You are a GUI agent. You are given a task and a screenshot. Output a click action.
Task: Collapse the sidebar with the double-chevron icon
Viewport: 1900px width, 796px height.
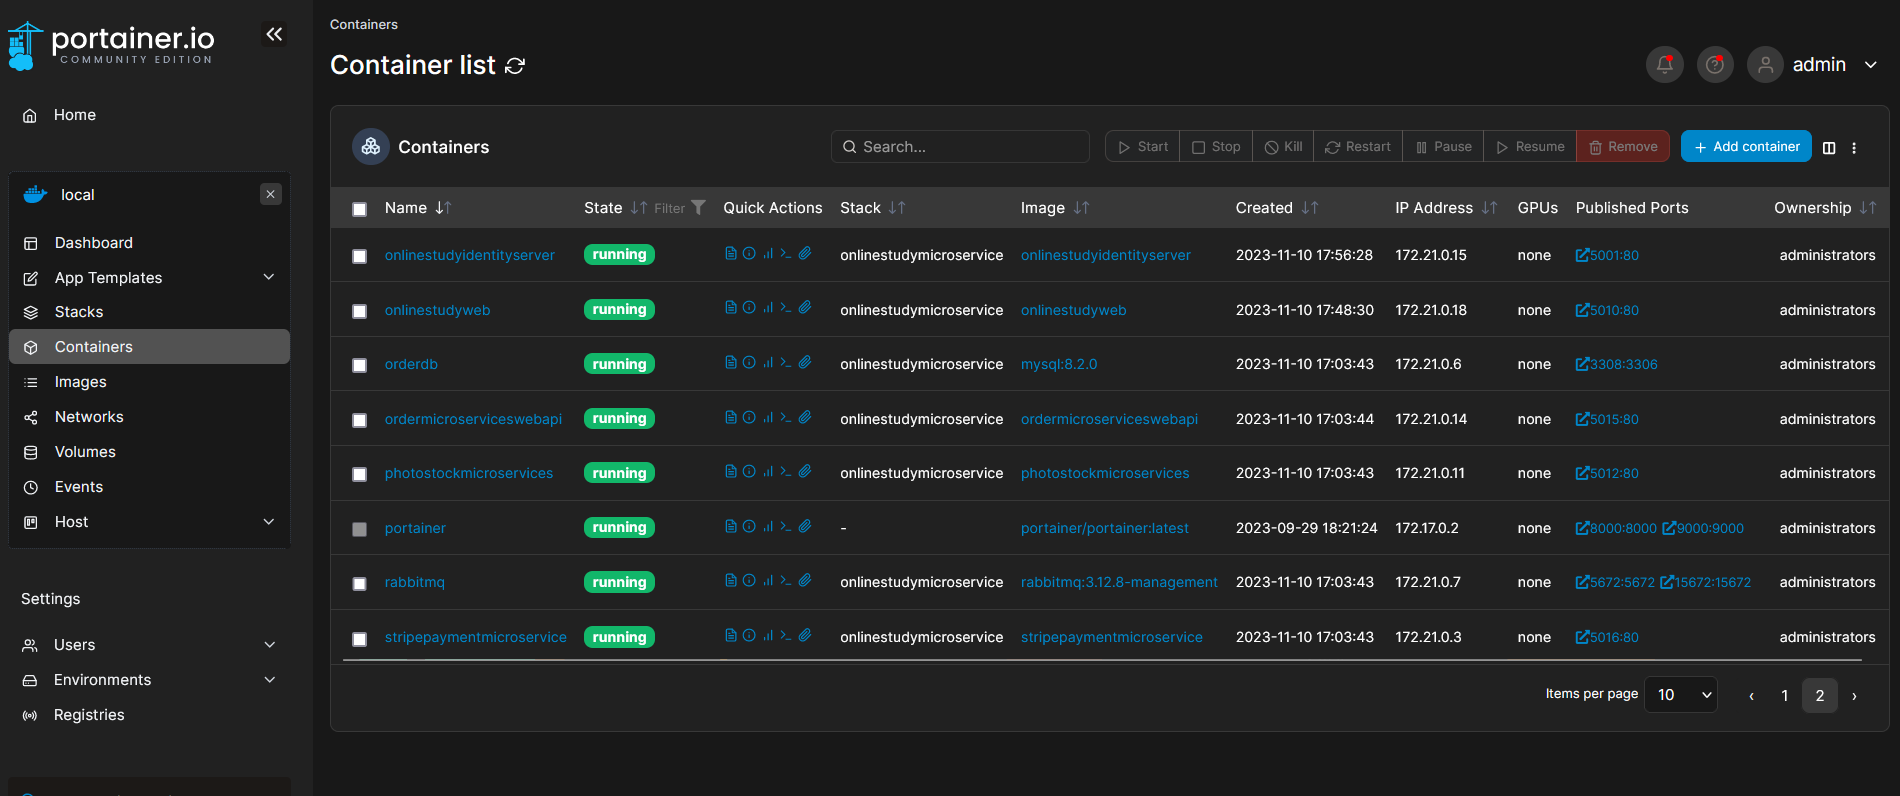pos(274,35)
